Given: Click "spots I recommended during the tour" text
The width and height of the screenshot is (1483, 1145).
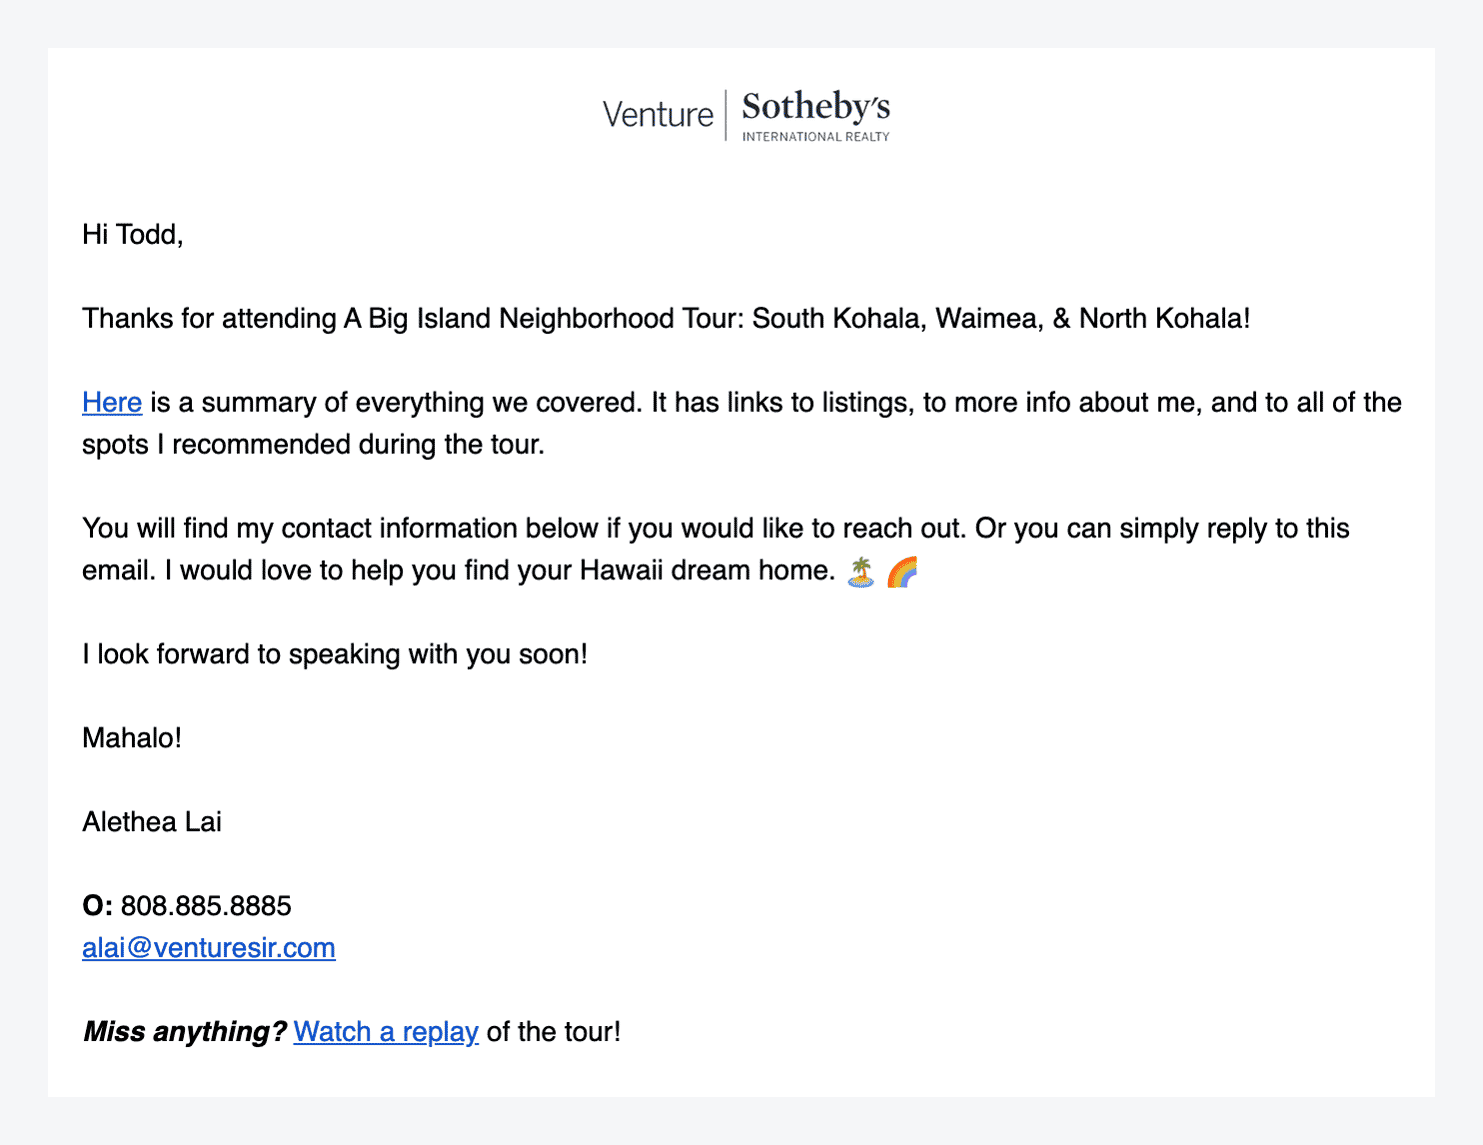Looking at the screenshot, I should (x=313, y=445).
